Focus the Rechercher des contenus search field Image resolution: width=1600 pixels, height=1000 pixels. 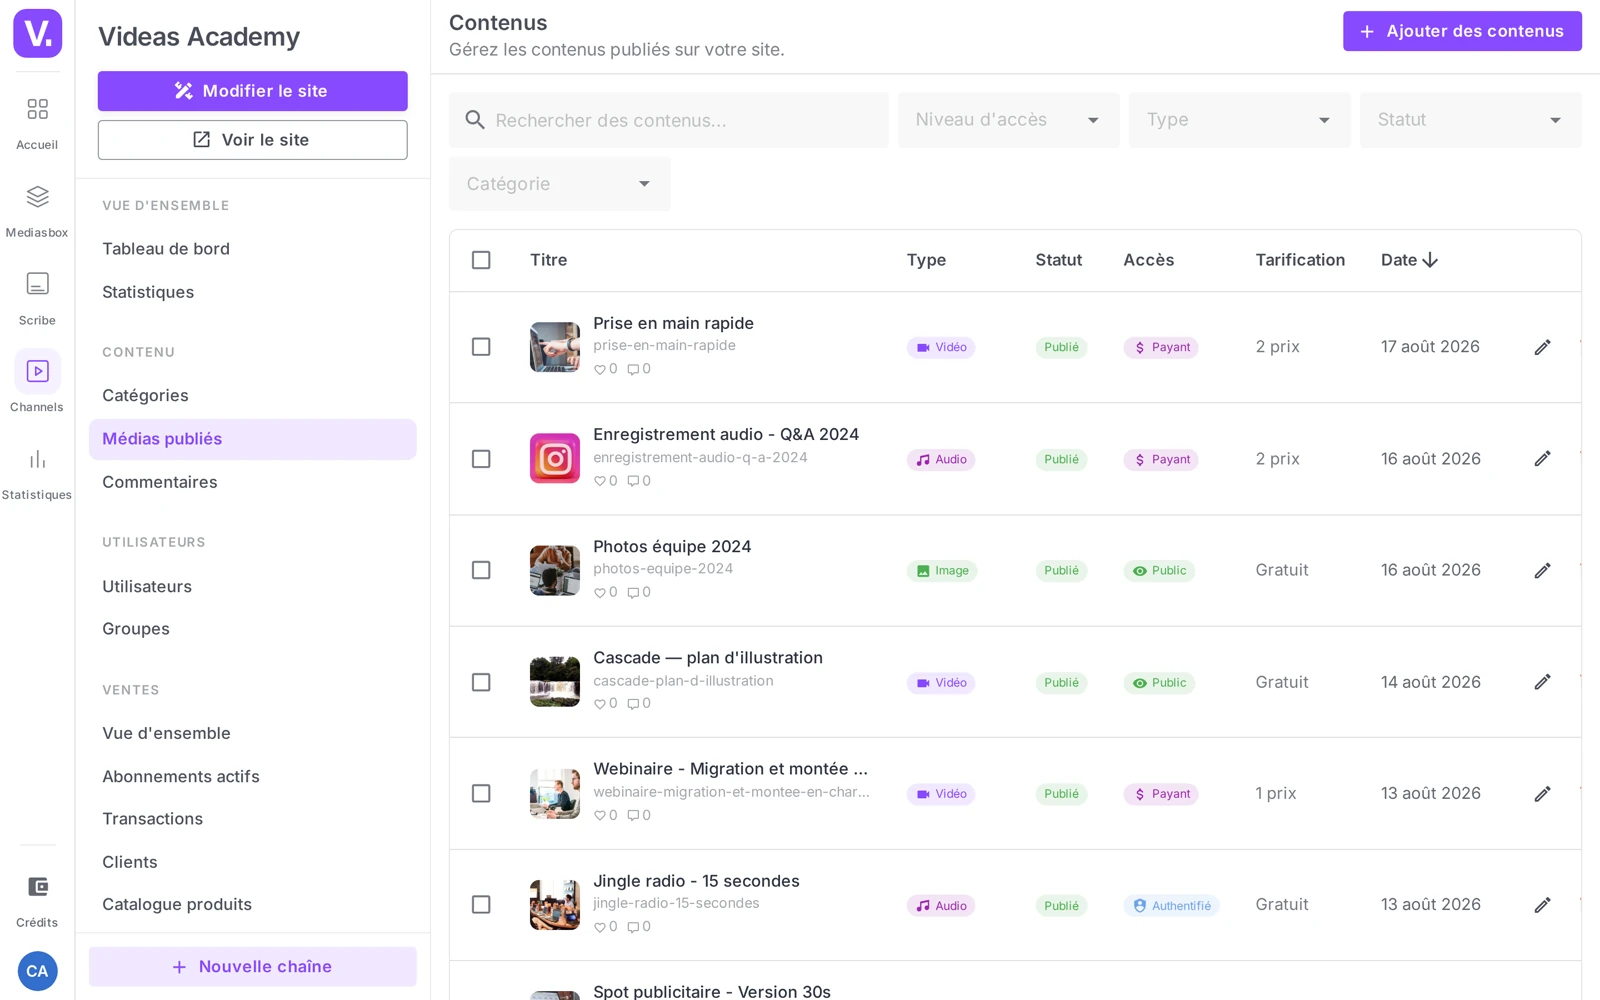click(668, 120)
